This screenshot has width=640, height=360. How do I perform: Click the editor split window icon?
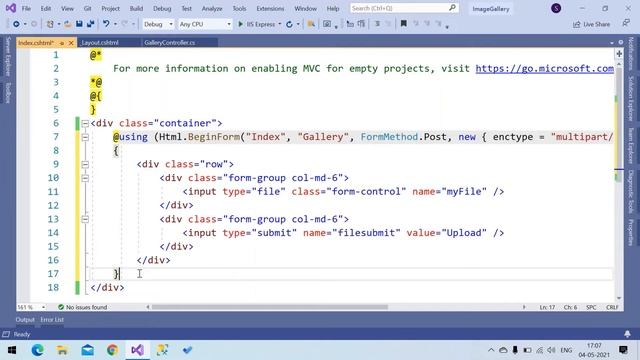pyautogui.click(x=619, y=54)
